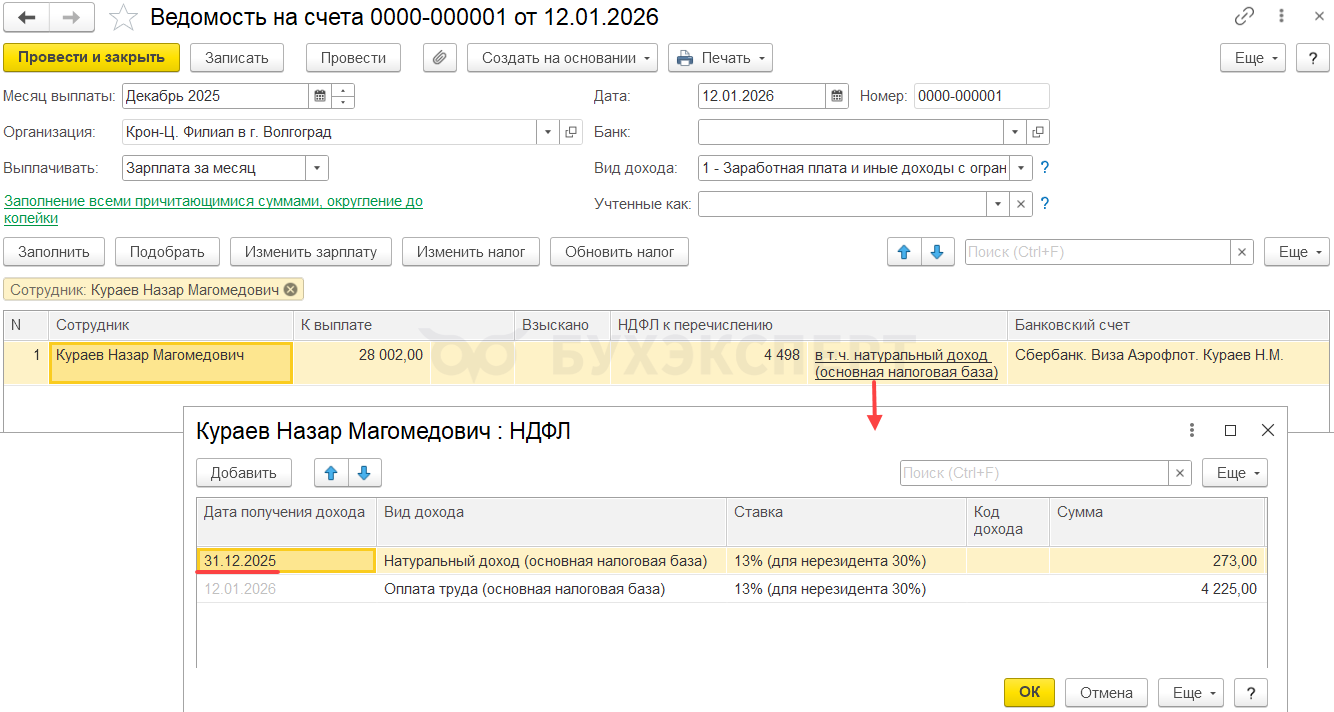
Task: Confirm НДФЛ dialog with ОК
Action: (1029, 692)
